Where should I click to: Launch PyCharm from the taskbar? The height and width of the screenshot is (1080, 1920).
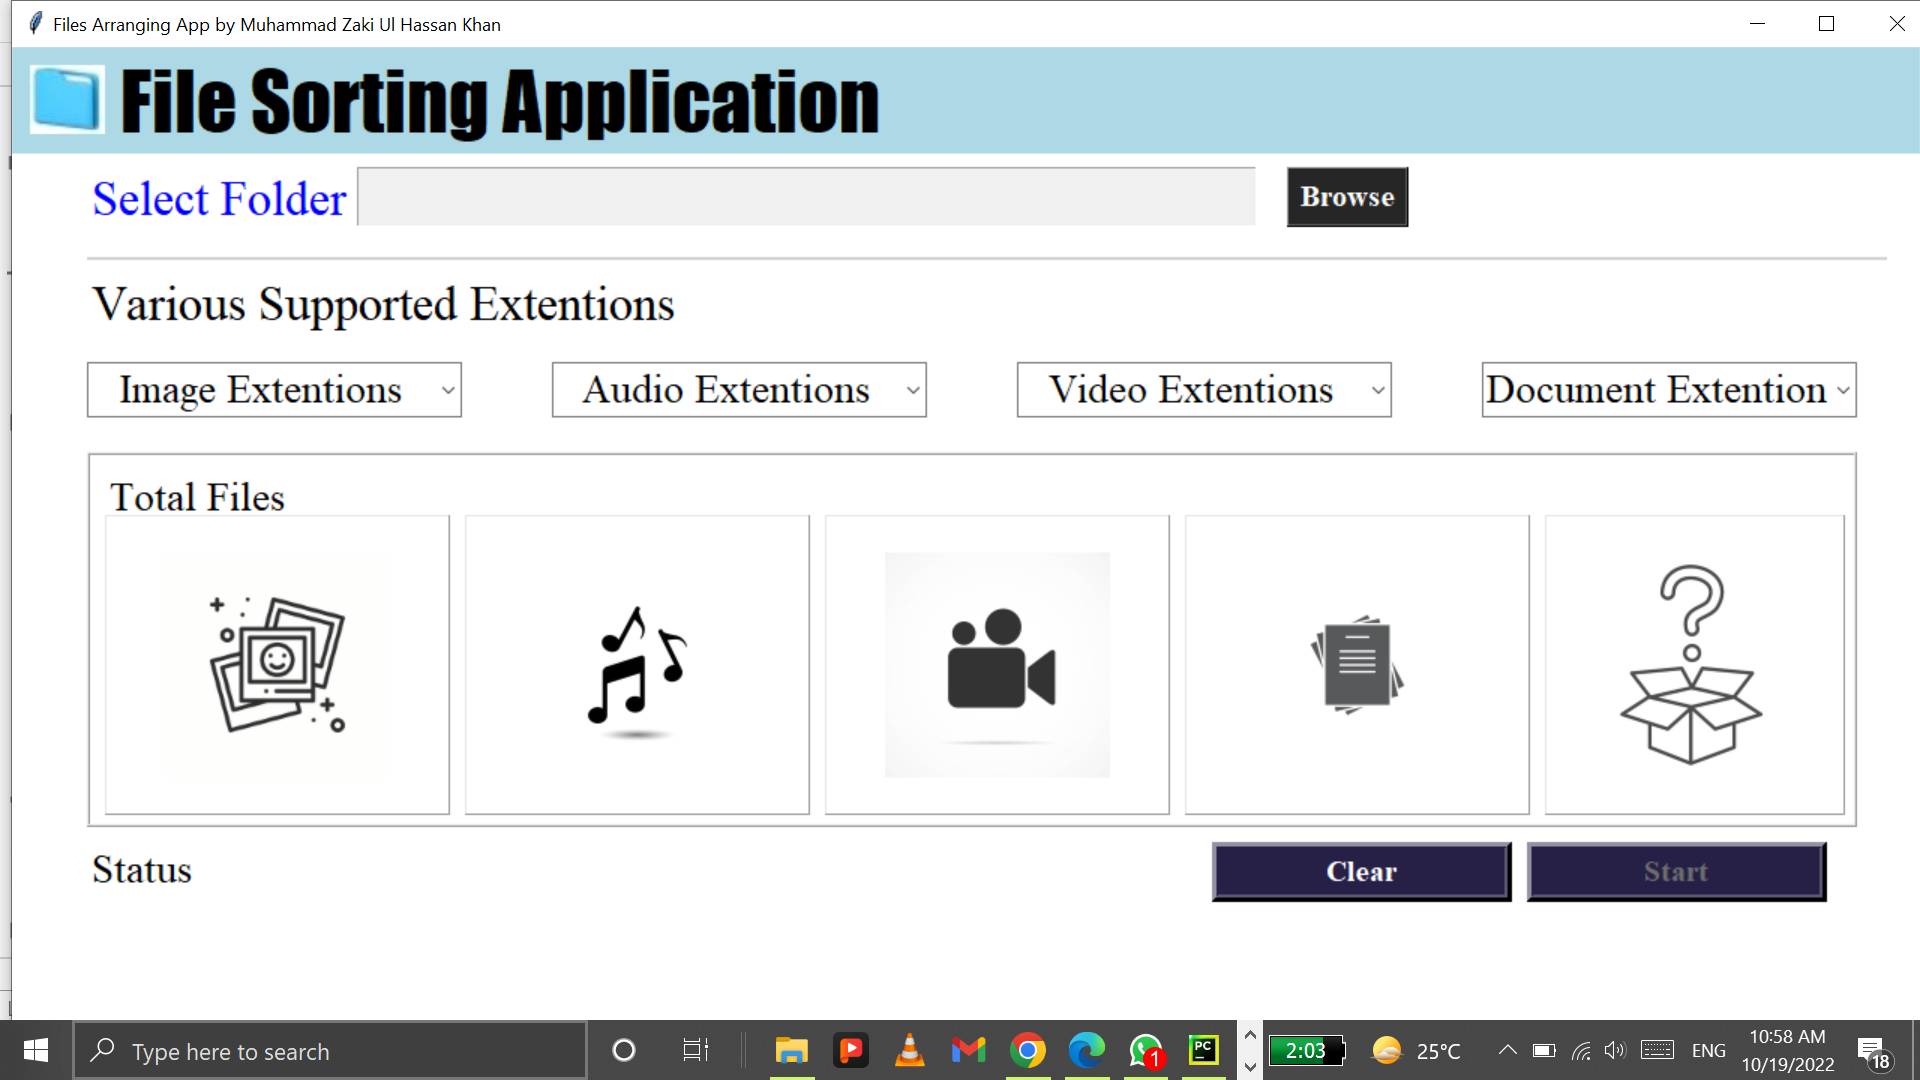1203,1051
